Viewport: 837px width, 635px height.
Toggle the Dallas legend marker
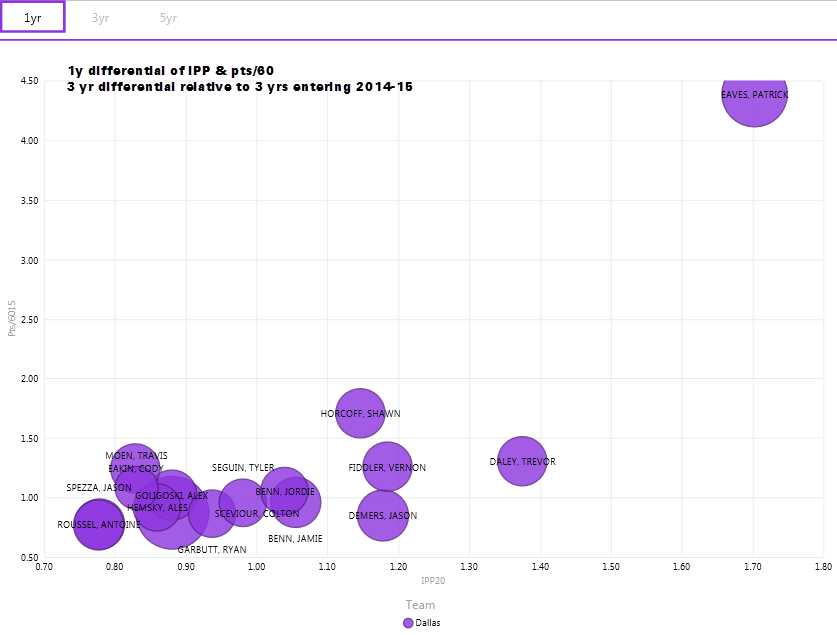point(408,622)
